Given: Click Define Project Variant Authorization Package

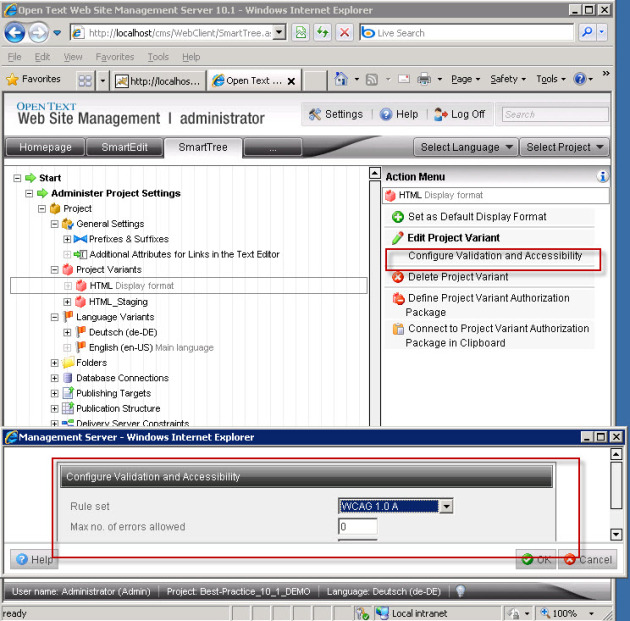Looking at the screenshot, I should point(487,305).
